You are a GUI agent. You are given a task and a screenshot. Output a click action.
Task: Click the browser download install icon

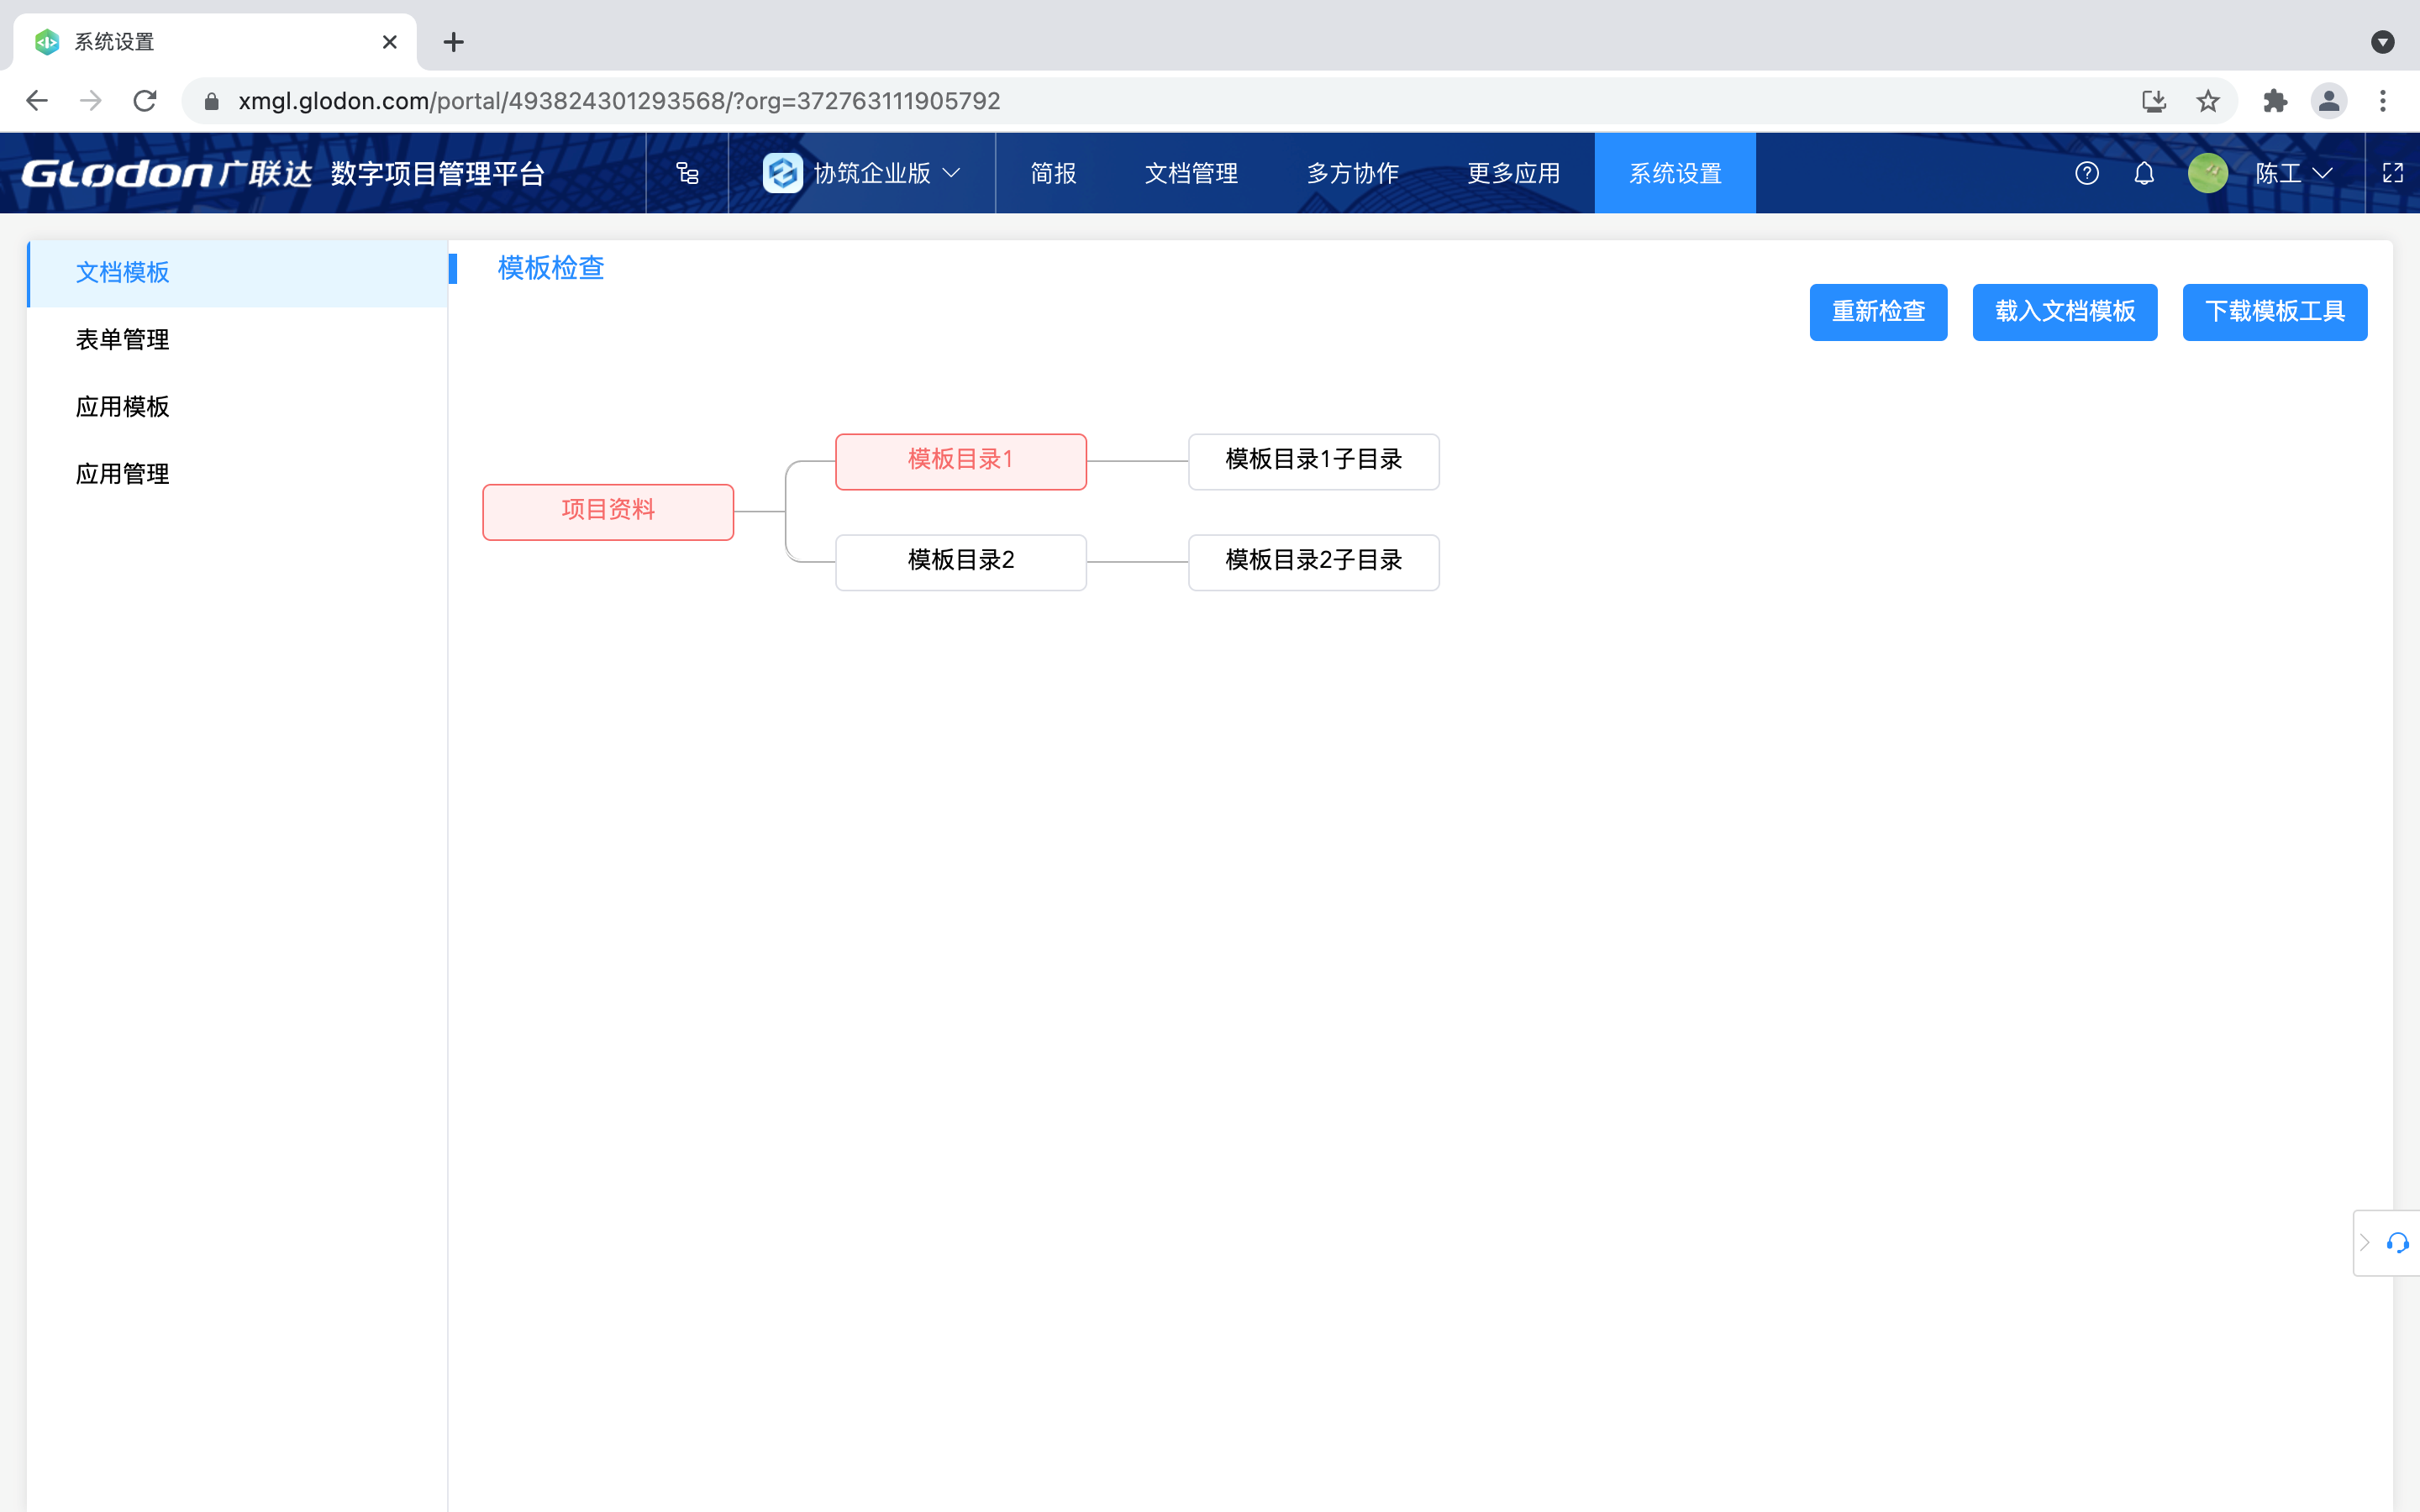tap(2154, 100)
